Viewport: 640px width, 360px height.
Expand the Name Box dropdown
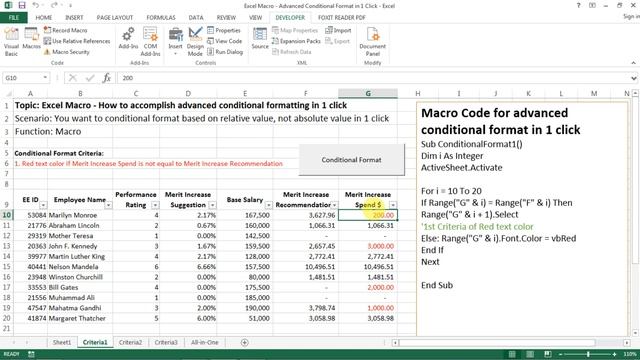pos(45,78)
